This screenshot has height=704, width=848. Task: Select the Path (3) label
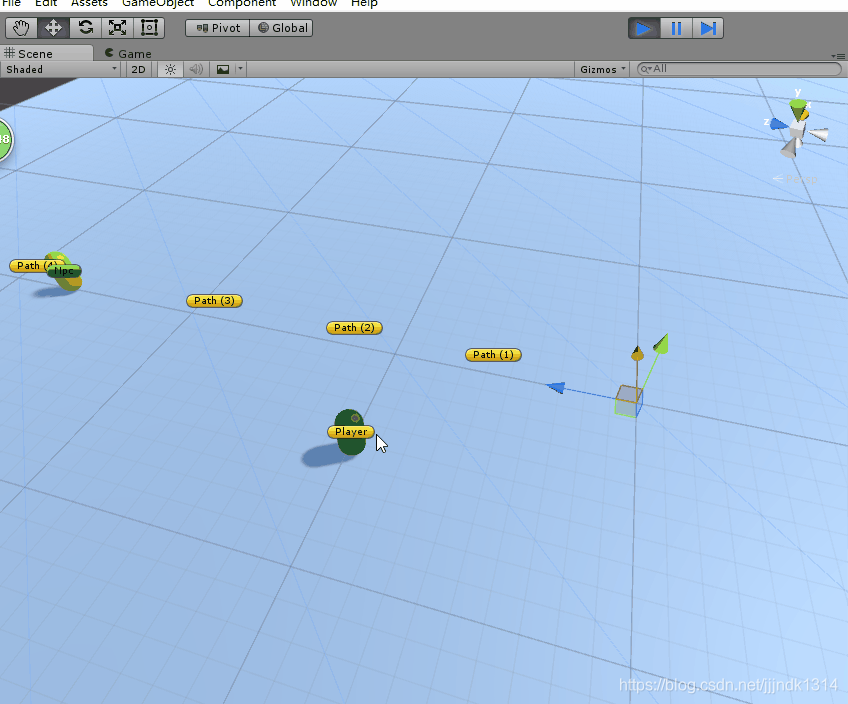tap(214, 301)
